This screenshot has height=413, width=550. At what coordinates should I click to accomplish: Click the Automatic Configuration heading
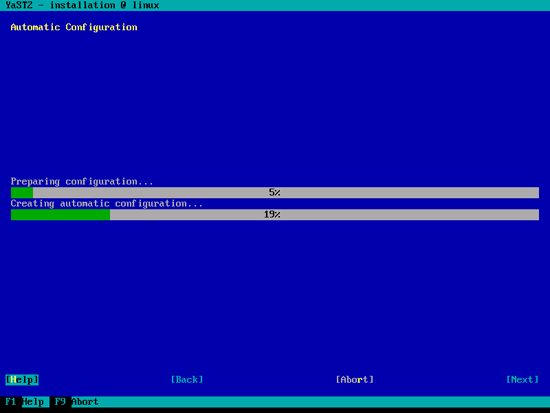pos(74,27)
